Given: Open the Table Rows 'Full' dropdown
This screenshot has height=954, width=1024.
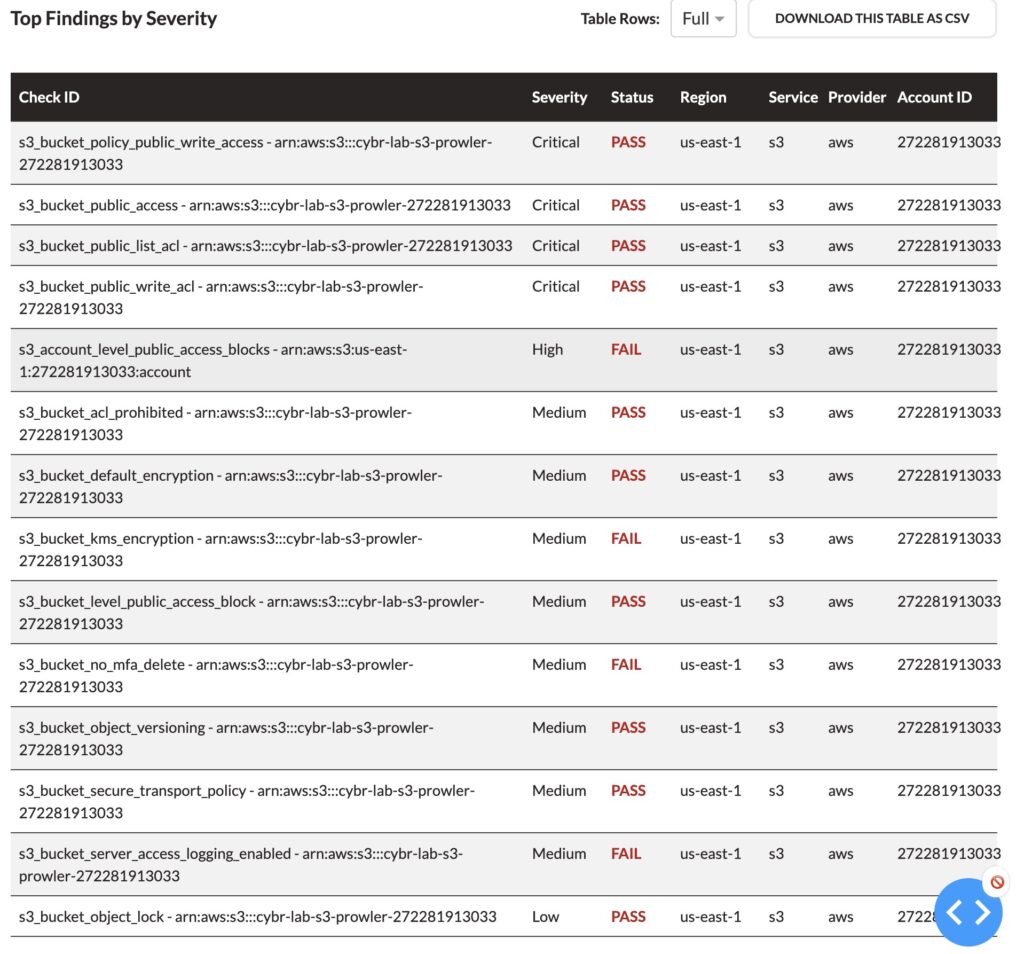Looking at the screenshot, I should [x=703, y=18].
